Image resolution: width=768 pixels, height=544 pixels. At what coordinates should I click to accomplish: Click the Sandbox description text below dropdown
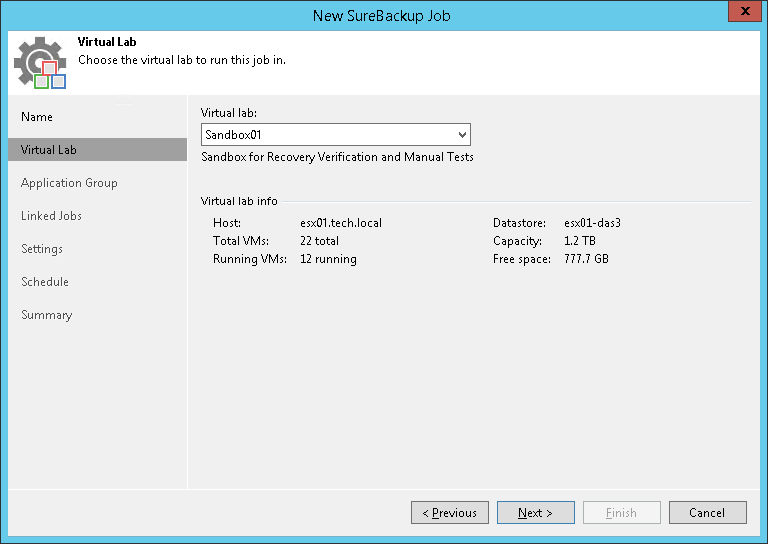click(337, 157)
